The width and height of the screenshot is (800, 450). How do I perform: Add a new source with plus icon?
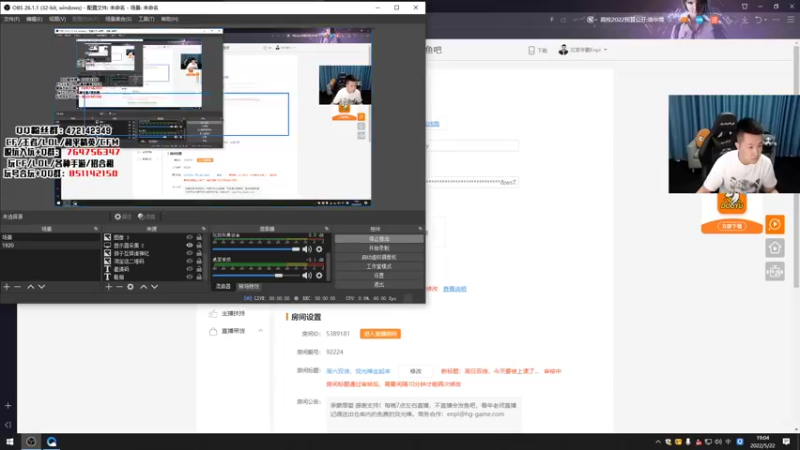click(x=108, y=287)
